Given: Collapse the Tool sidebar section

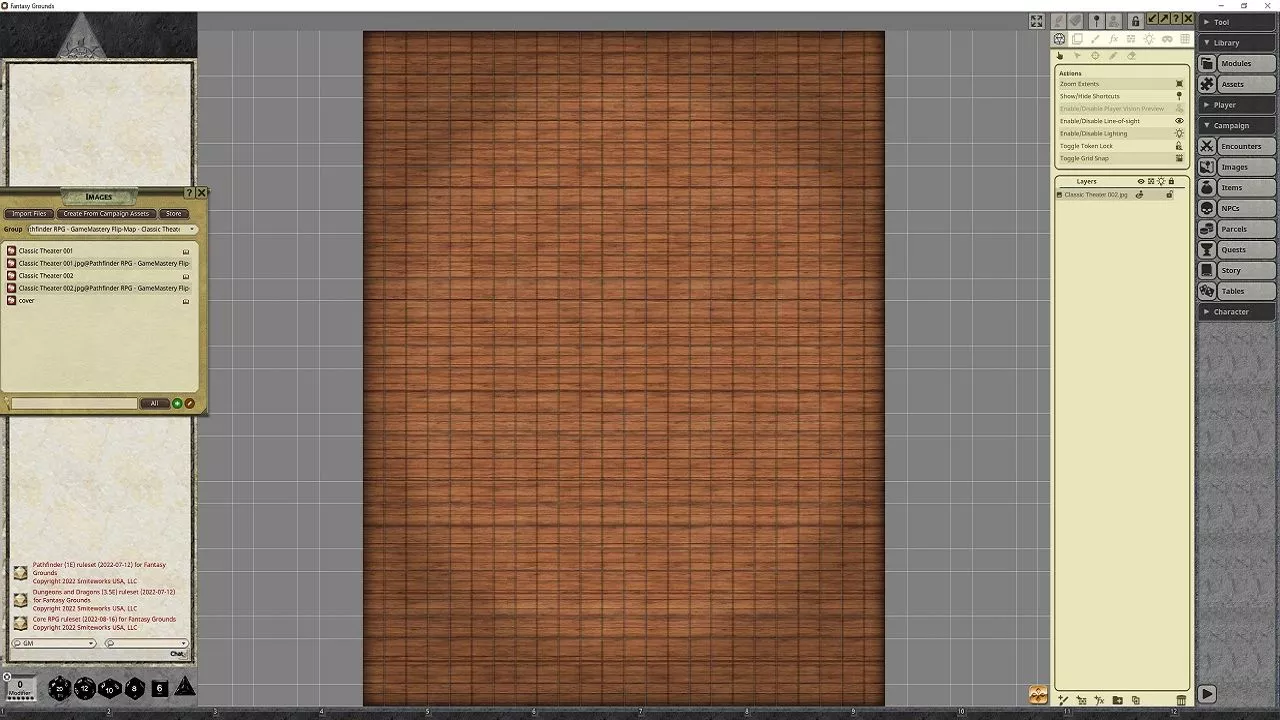Looking at the screenshot, I should click(1239, 22).
